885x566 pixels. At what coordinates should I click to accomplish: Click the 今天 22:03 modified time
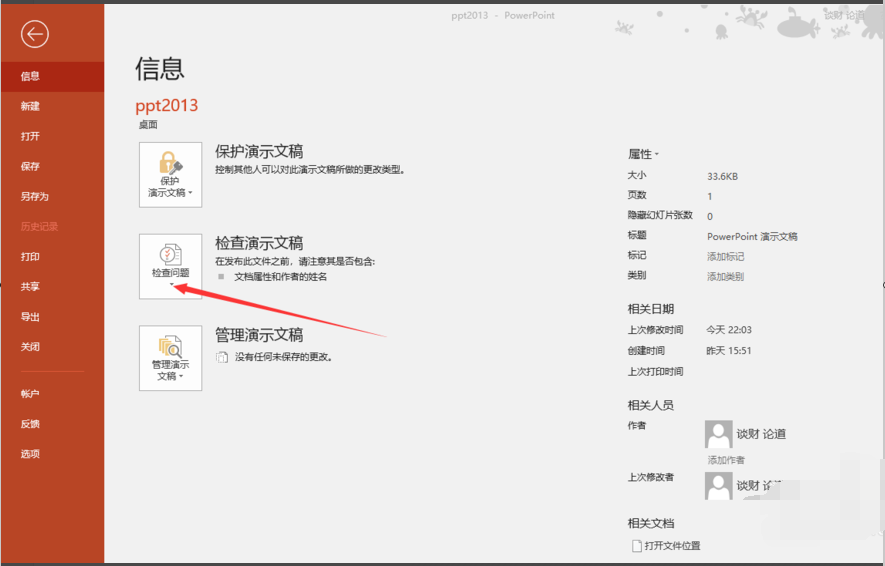pyautogui.click(x=729, y=330)
